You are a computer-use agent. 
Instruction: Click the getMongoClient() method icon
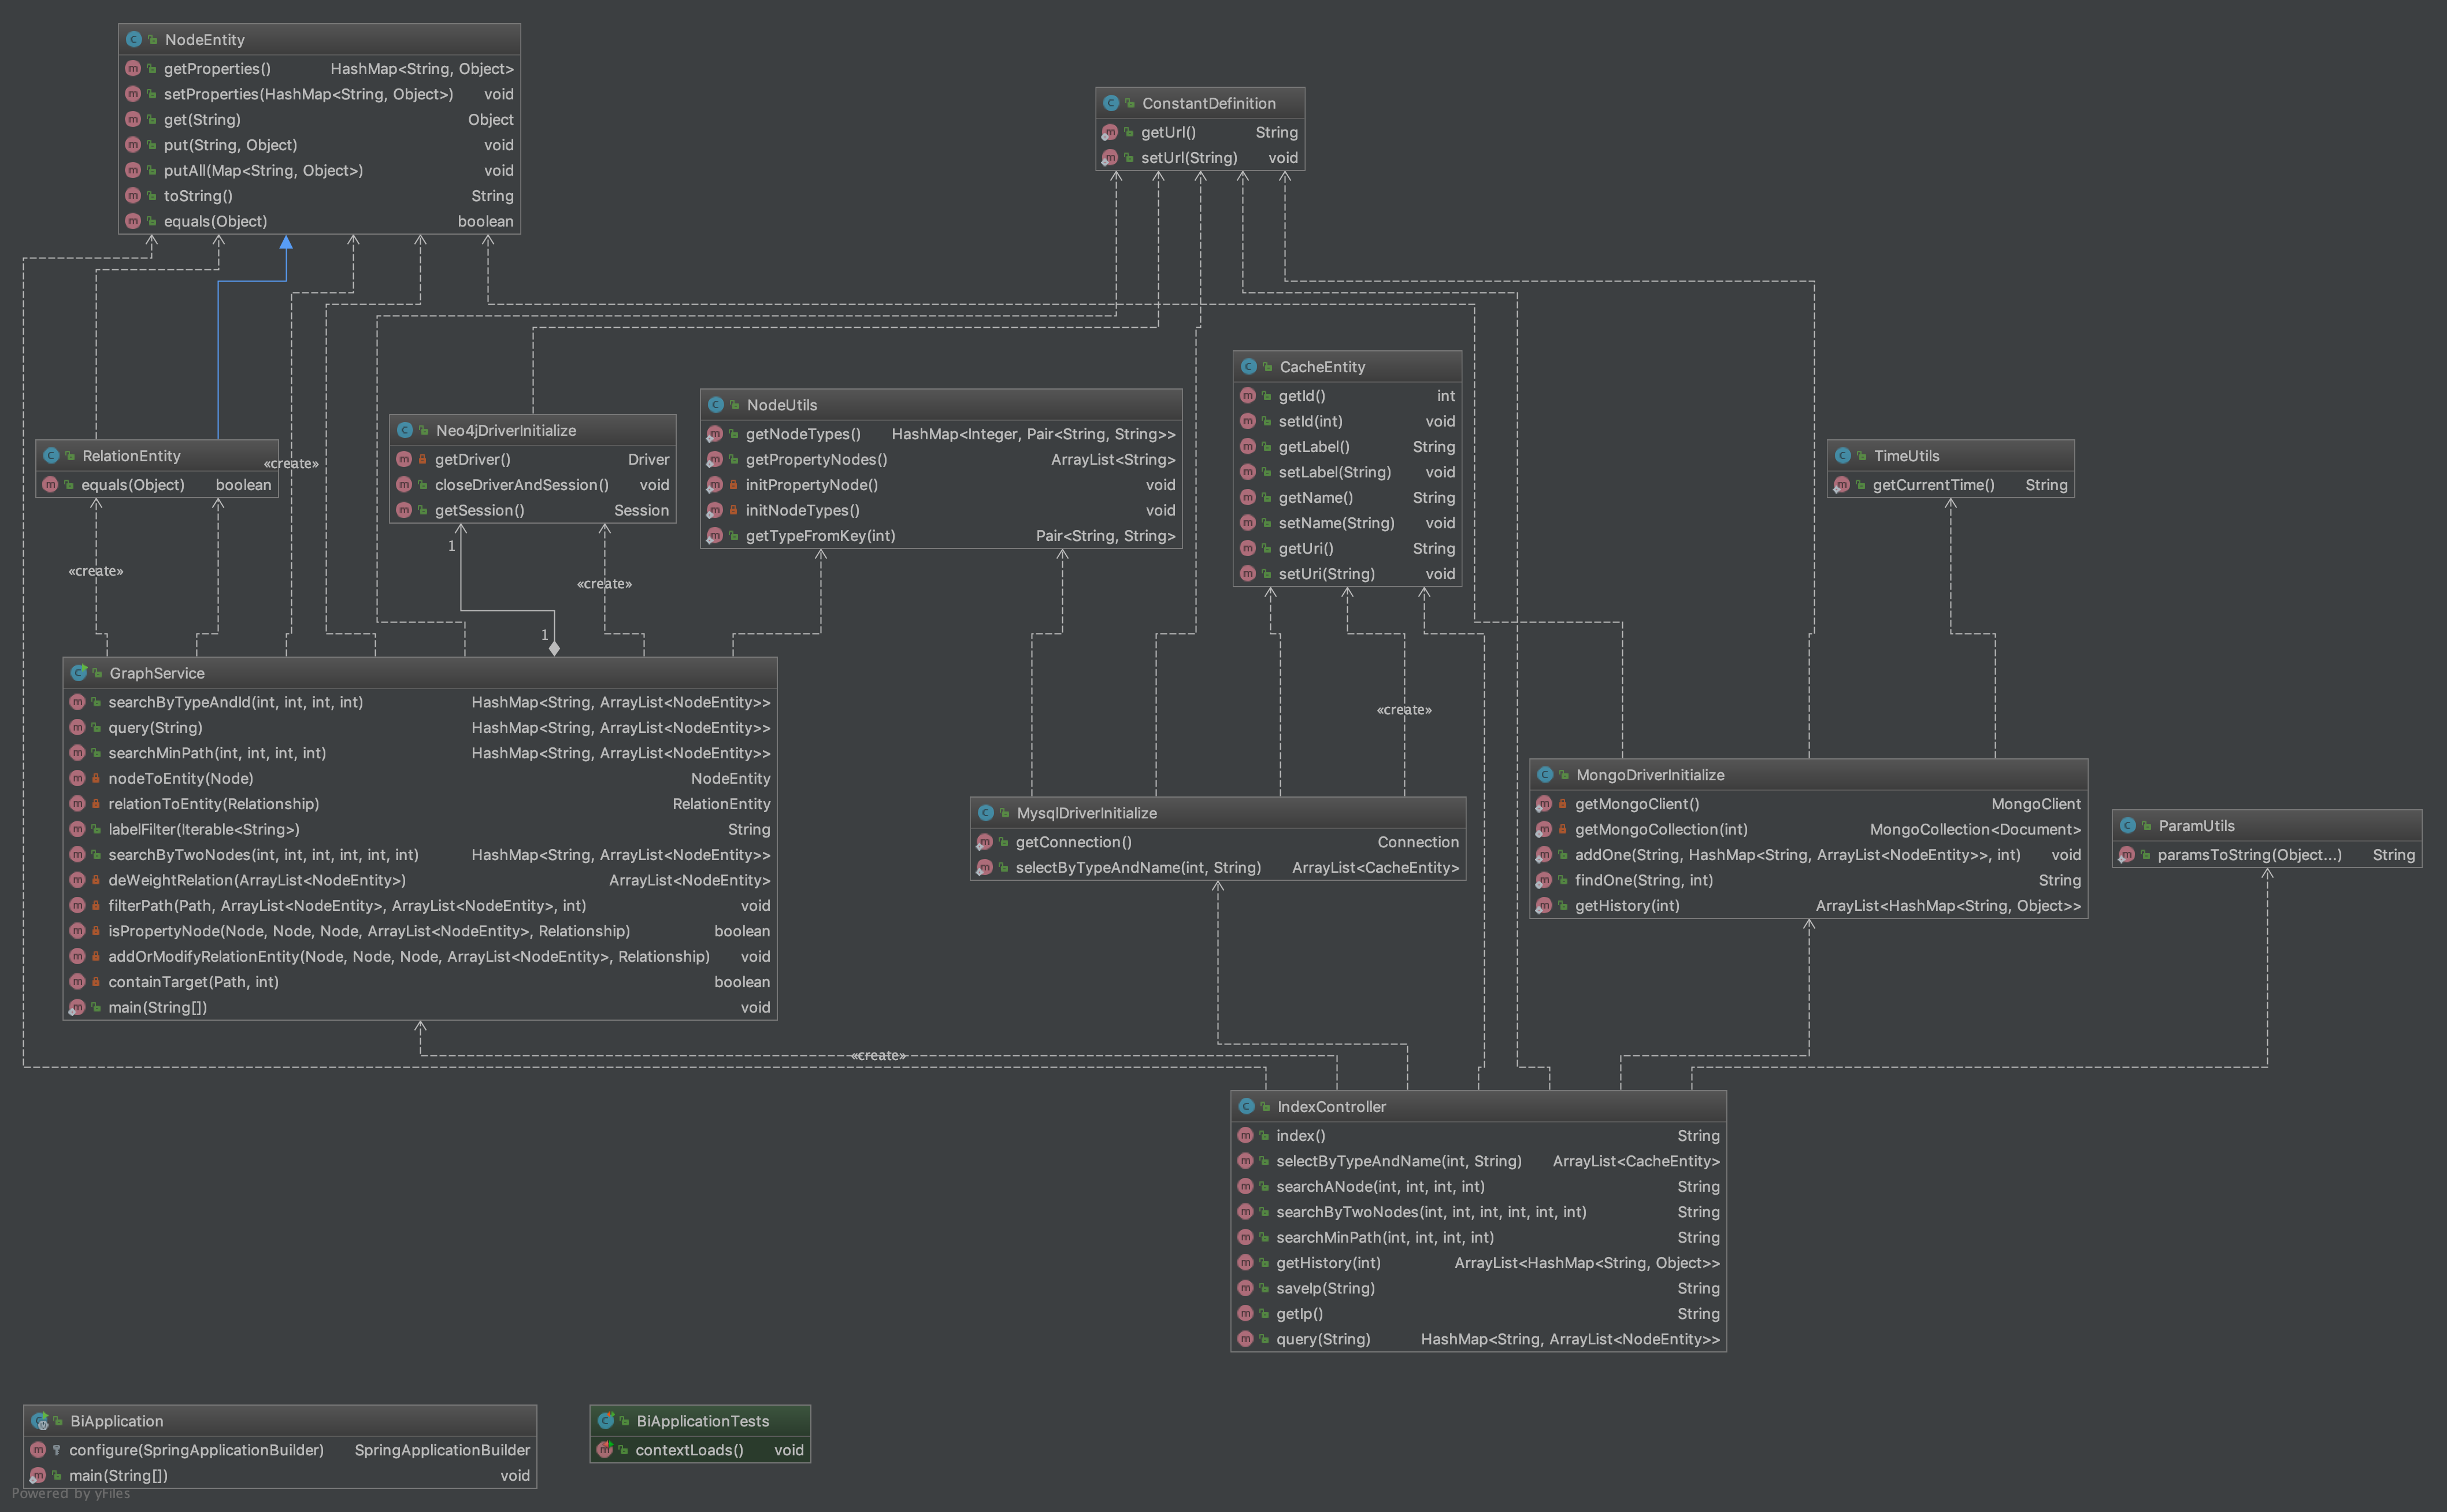click(1544, 804)
